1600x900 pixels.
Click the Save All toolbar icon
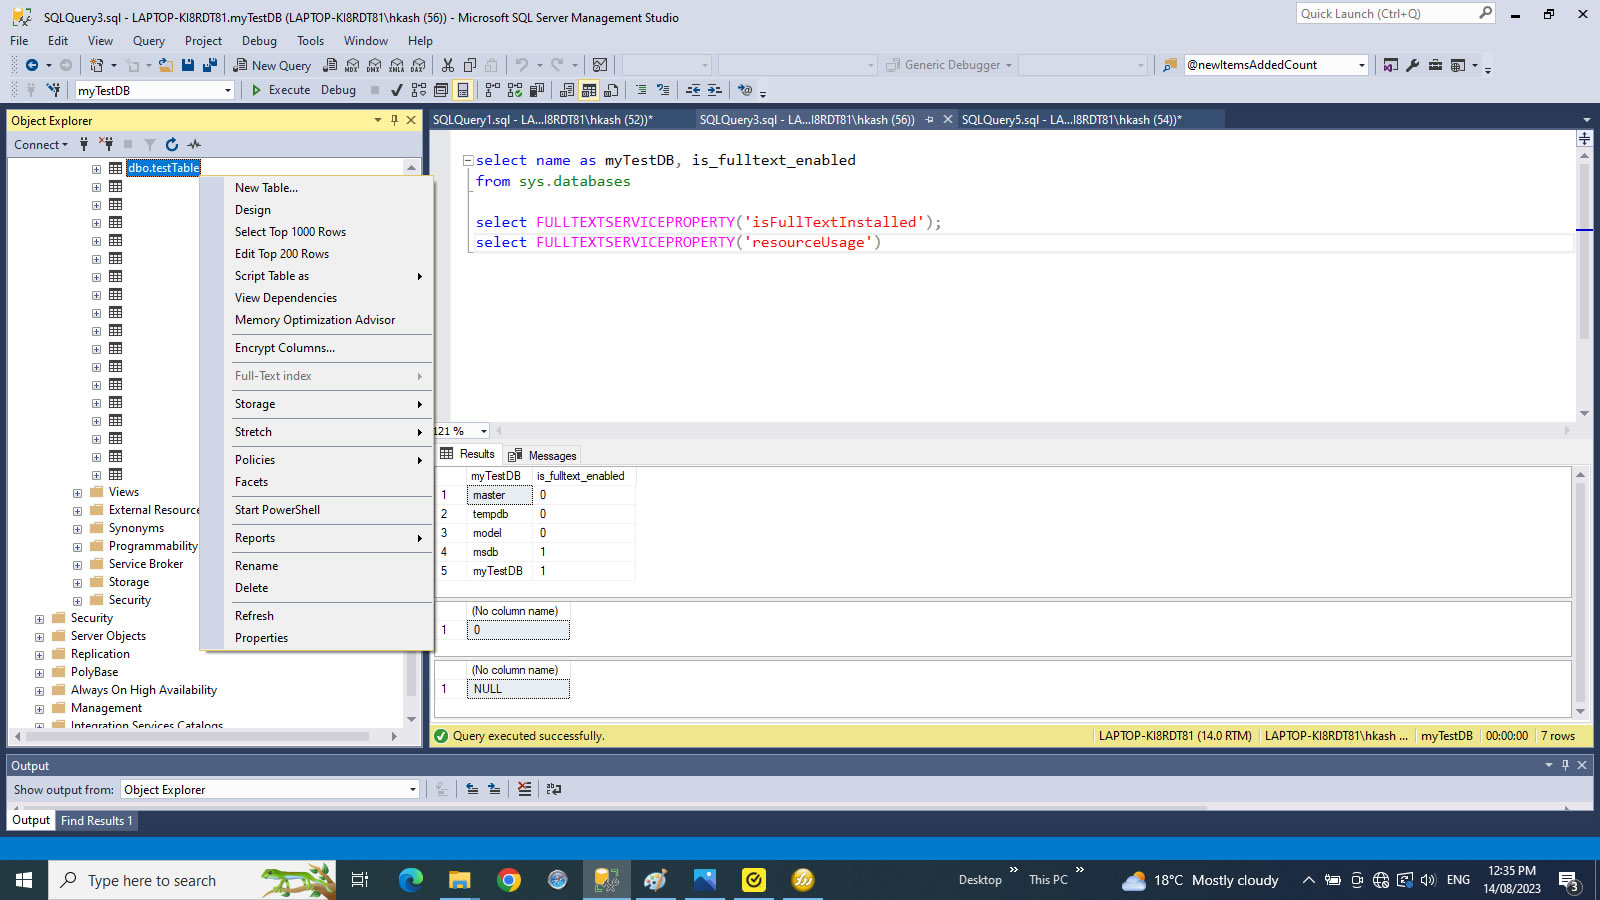(209, 65)
